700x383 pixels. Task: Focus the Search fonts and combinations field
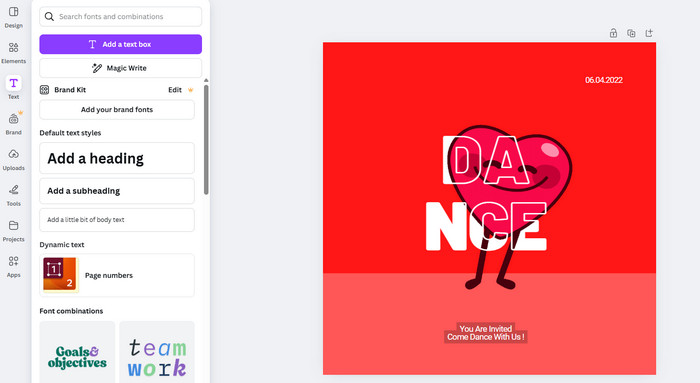click(x=121, y=17)
